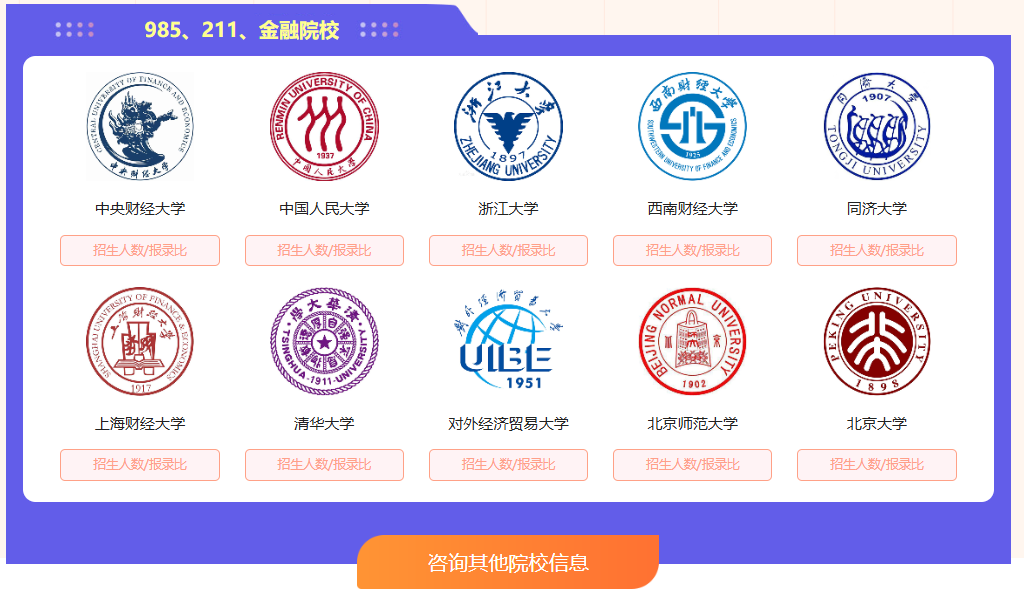This screenshot has width=1024, height=590.
Task: Click the Central University of Finance logo
Action: pyautogui.click(x=140, y=126)
